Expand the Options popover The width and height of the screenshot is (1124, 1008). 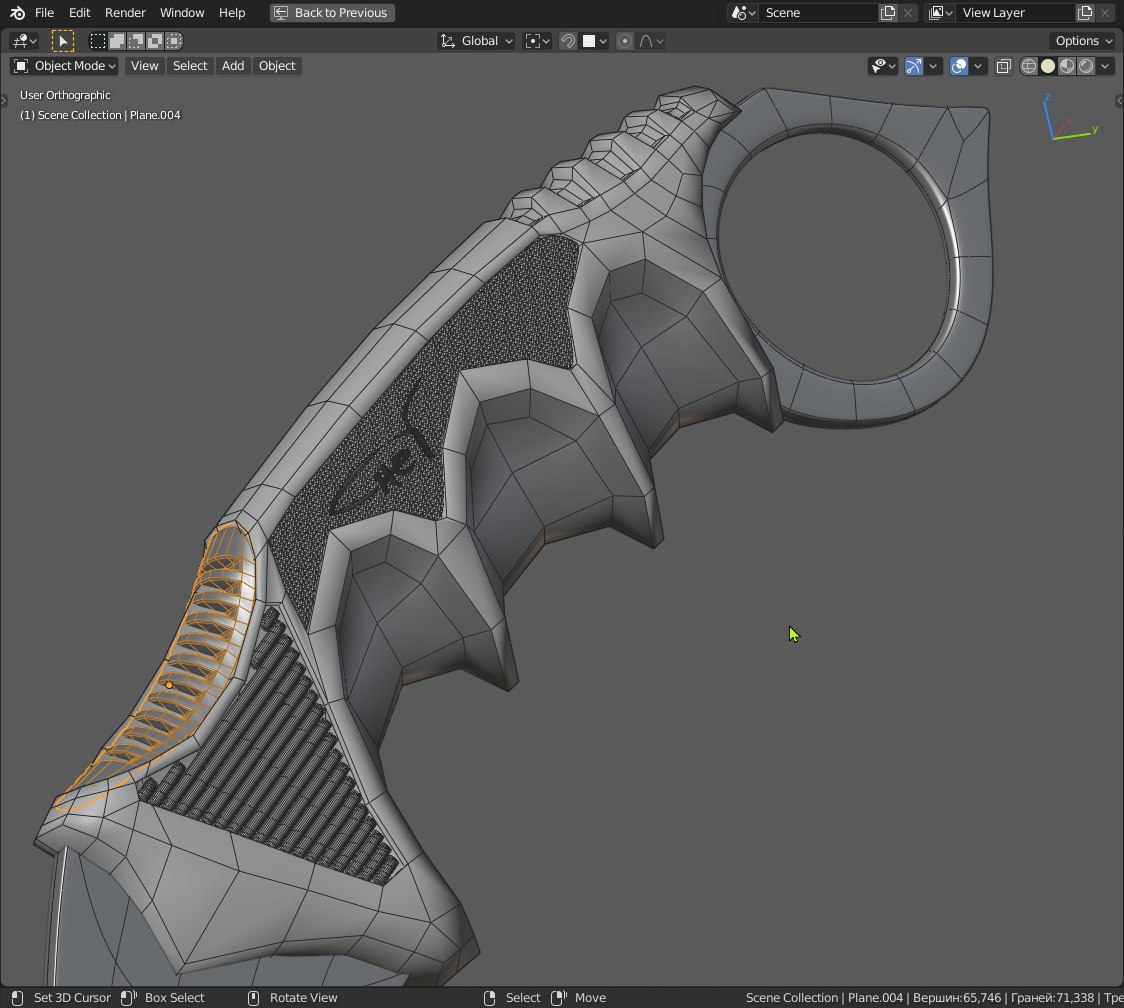tap(1082, 41)
